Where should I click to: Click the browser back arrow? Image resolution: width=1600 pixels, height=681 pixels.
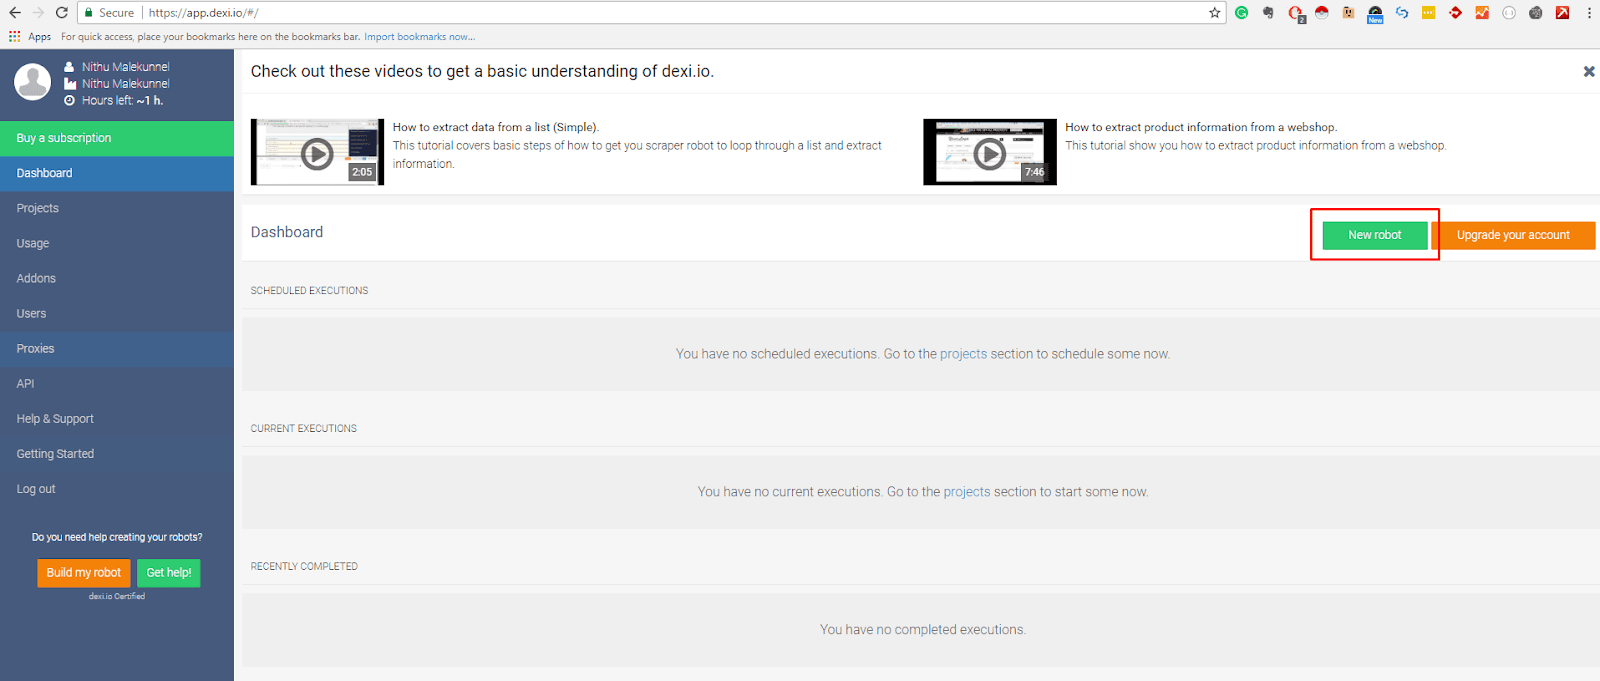[x=14, y=13]
